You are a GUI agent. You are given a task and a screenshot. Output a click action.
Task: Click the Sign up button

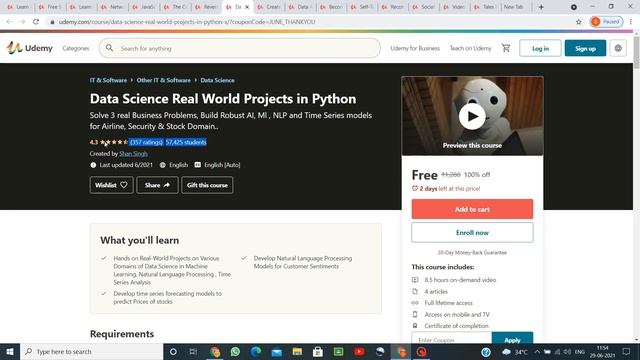(585, 48)
